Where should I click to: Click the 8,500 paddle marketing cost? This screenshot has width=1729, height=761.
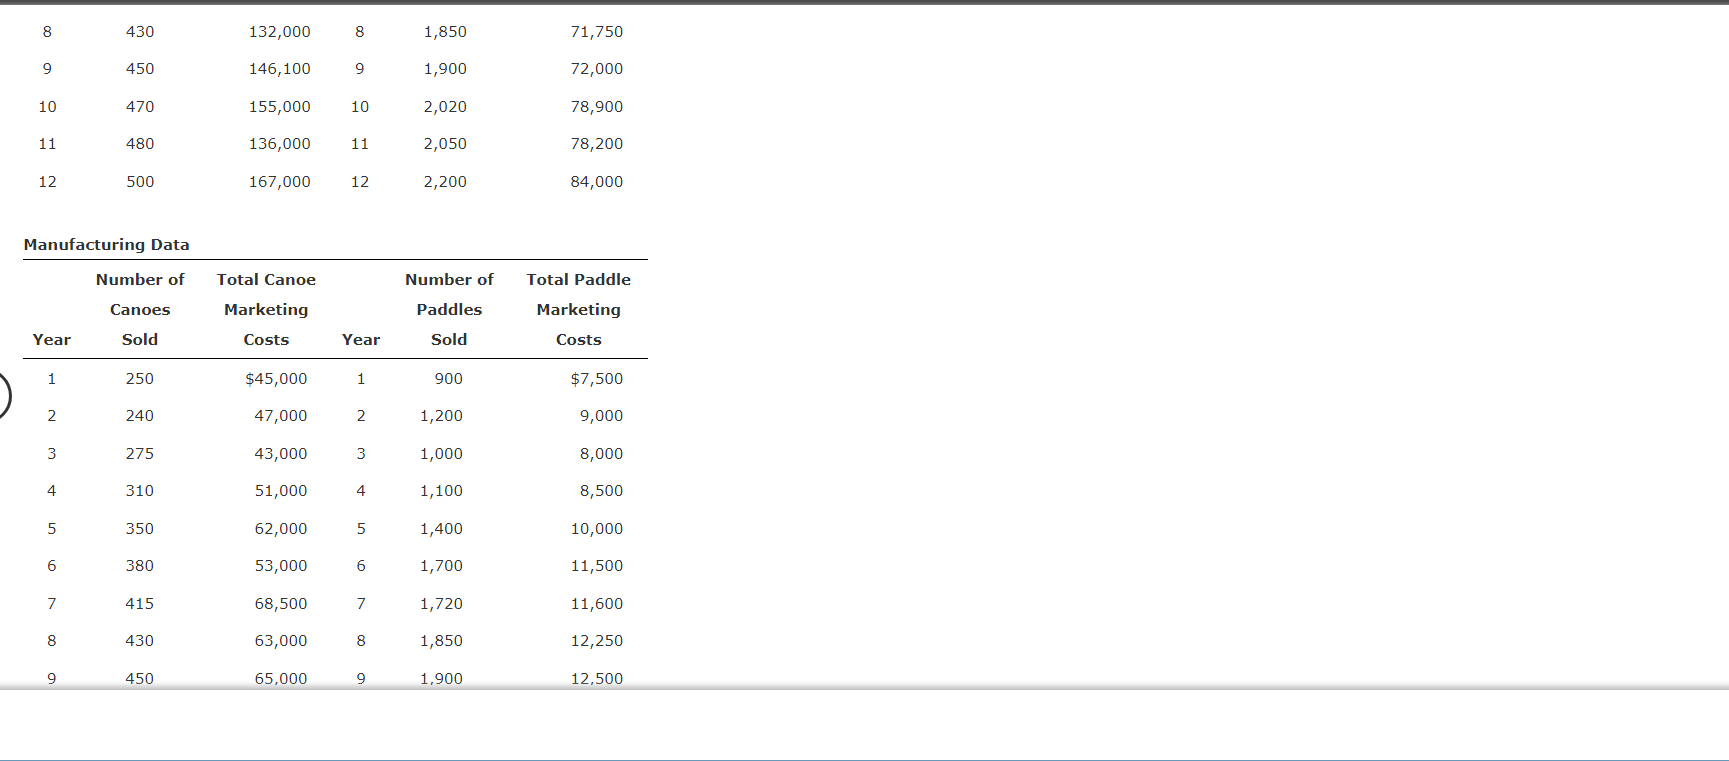[601, 491]
